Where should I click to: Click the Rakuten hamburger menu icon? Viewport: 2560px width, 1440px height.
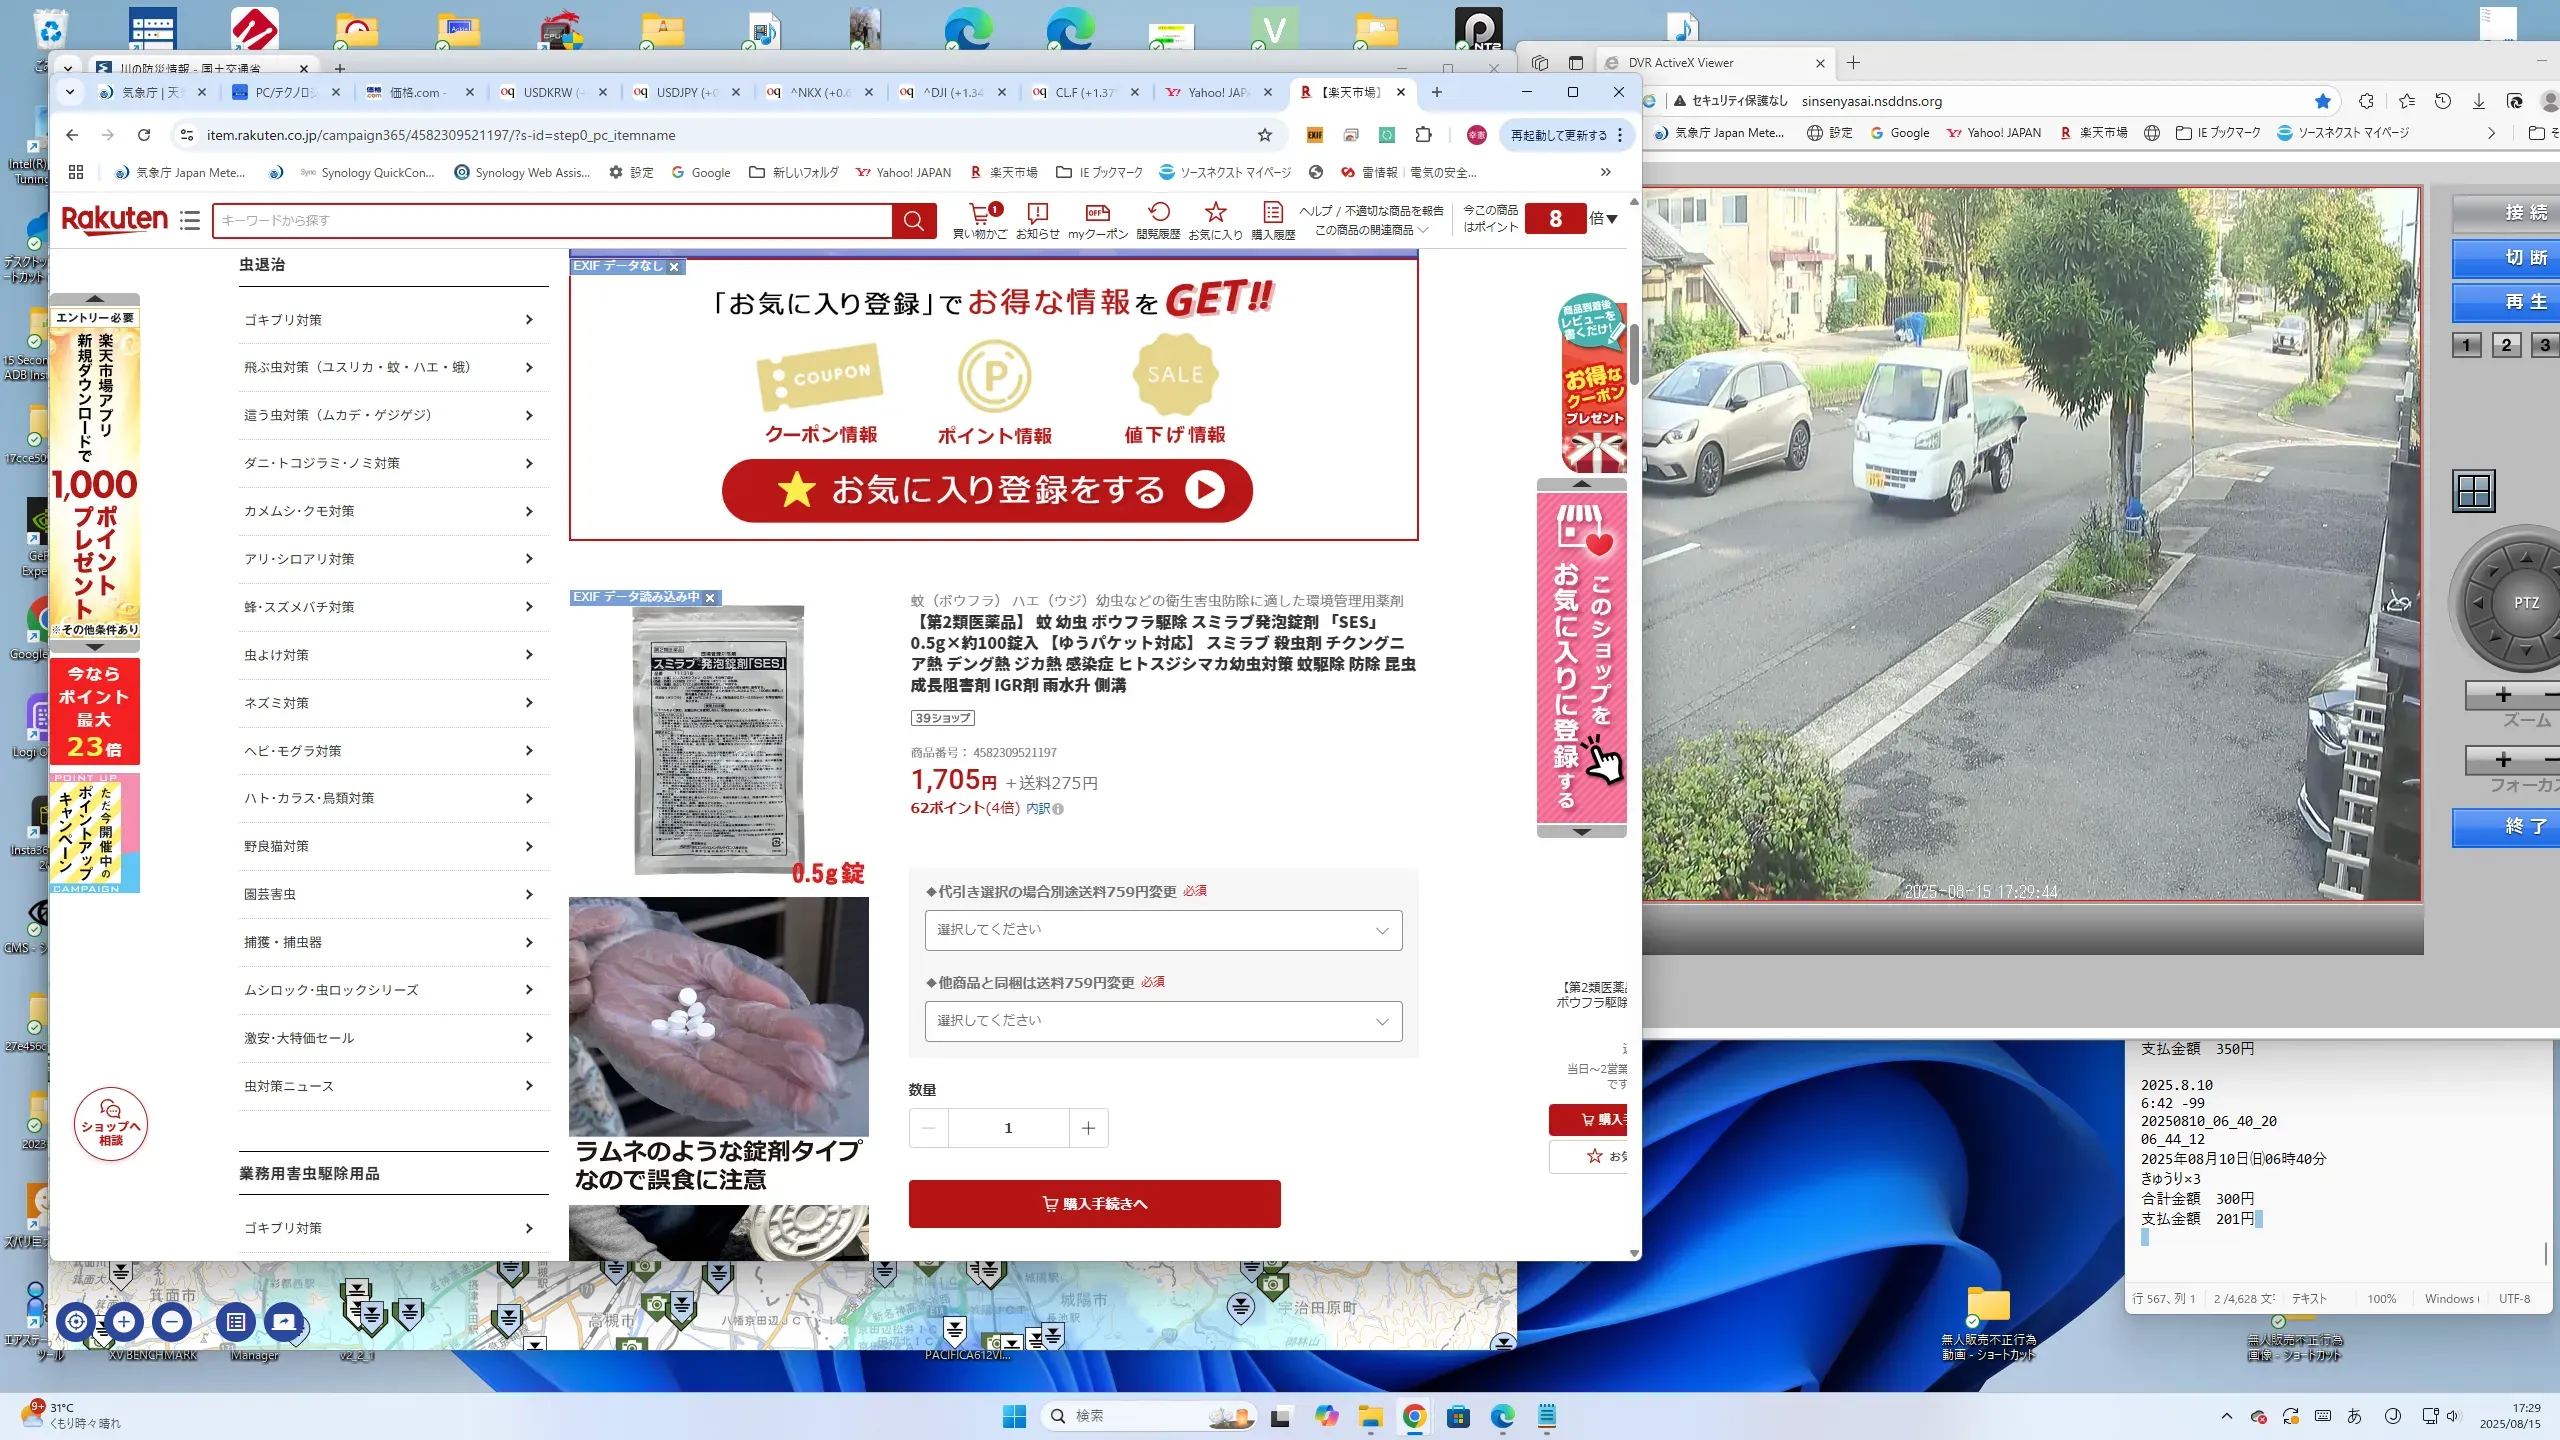tap(190, 220)
